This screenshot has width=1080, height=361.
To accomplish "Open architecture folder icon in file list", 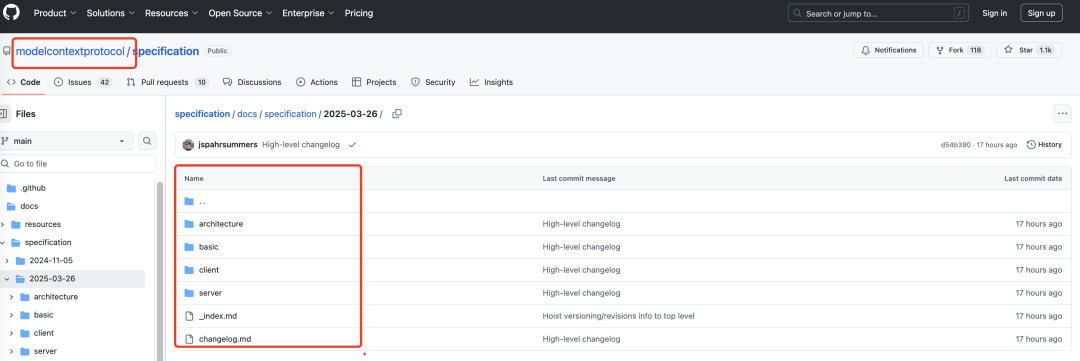I will 190,224.
